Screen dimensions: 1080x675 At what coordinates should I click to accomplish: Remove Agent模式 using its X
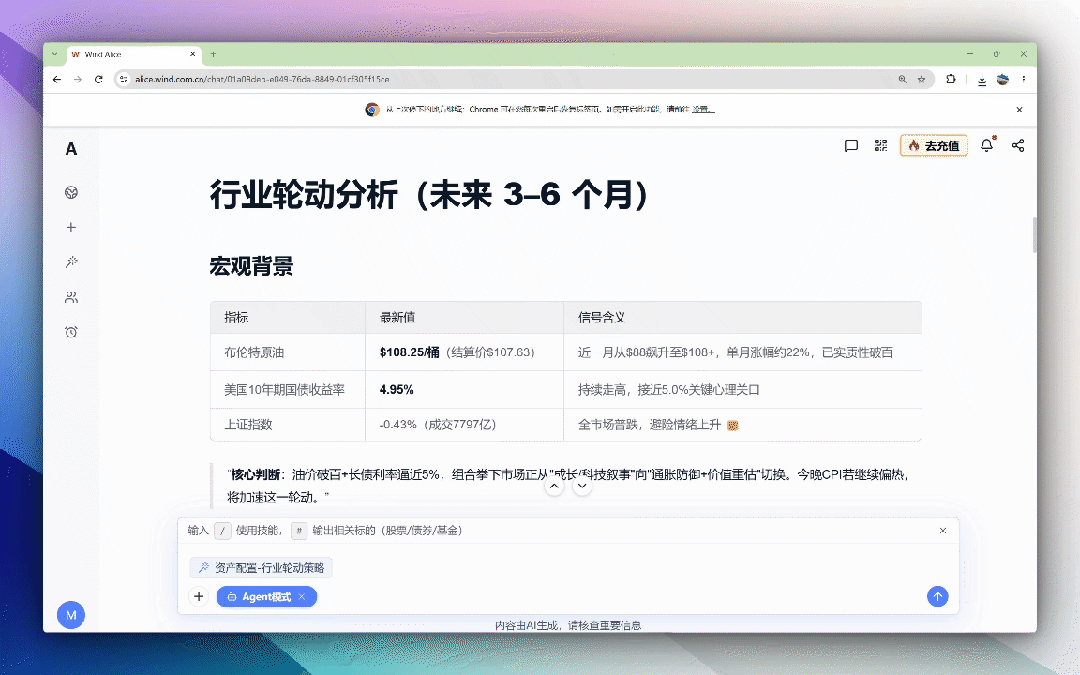point(302,596)
